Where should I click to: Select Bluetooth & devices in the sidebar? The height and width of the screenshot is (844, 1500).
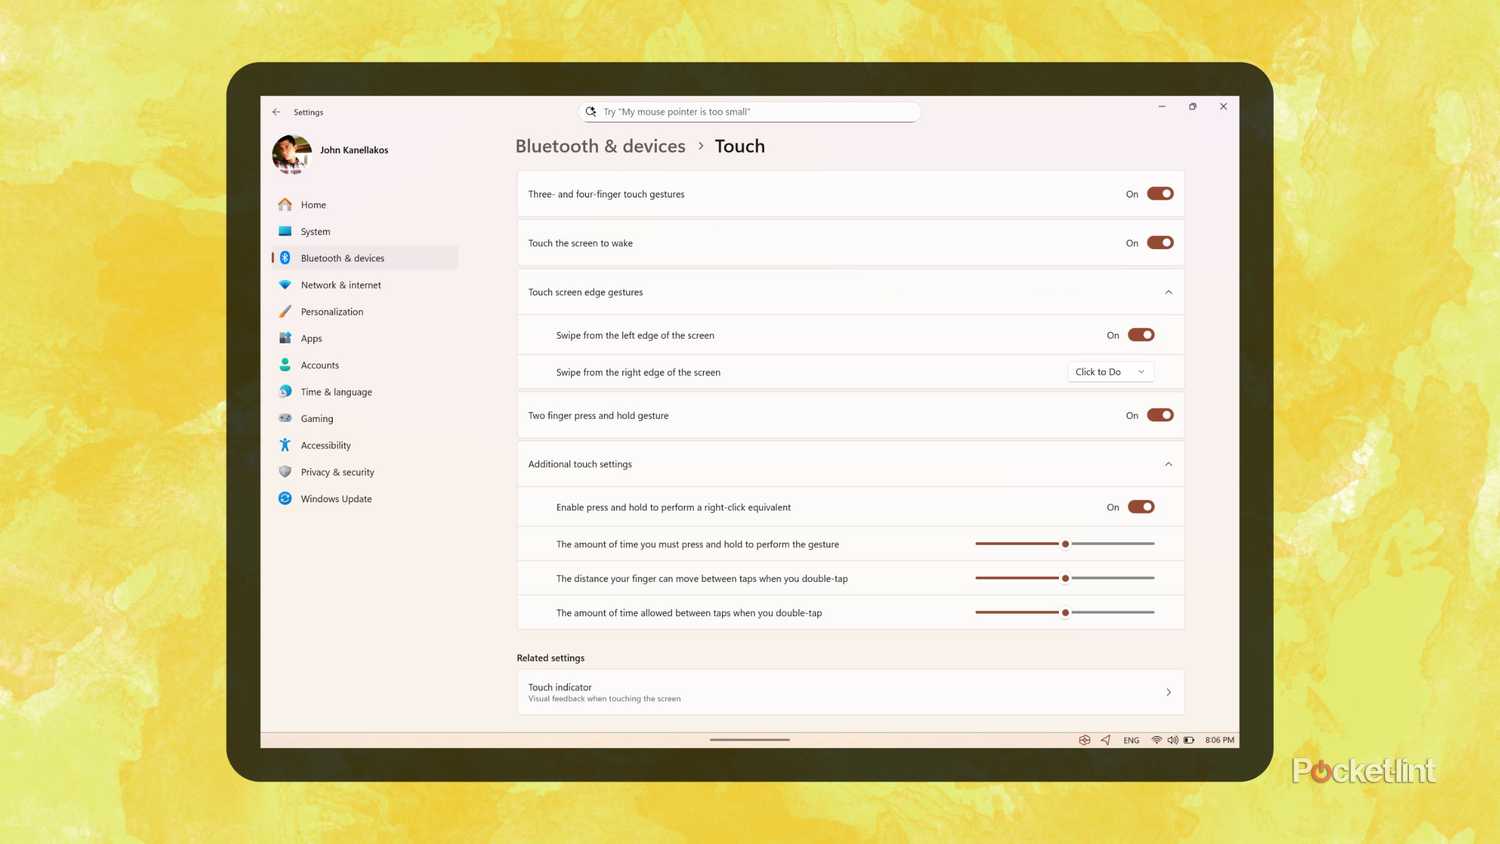coord(342,257)
